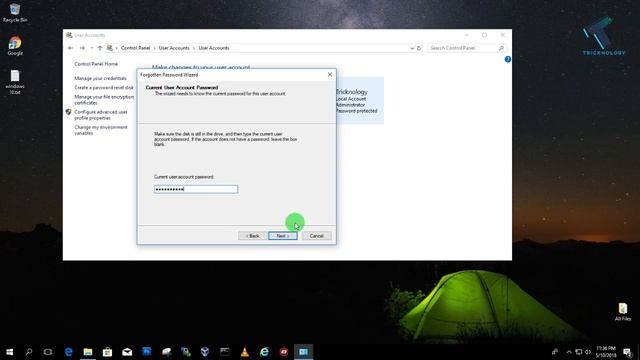Expand address bar history dropdown

[x=411, y=48]
